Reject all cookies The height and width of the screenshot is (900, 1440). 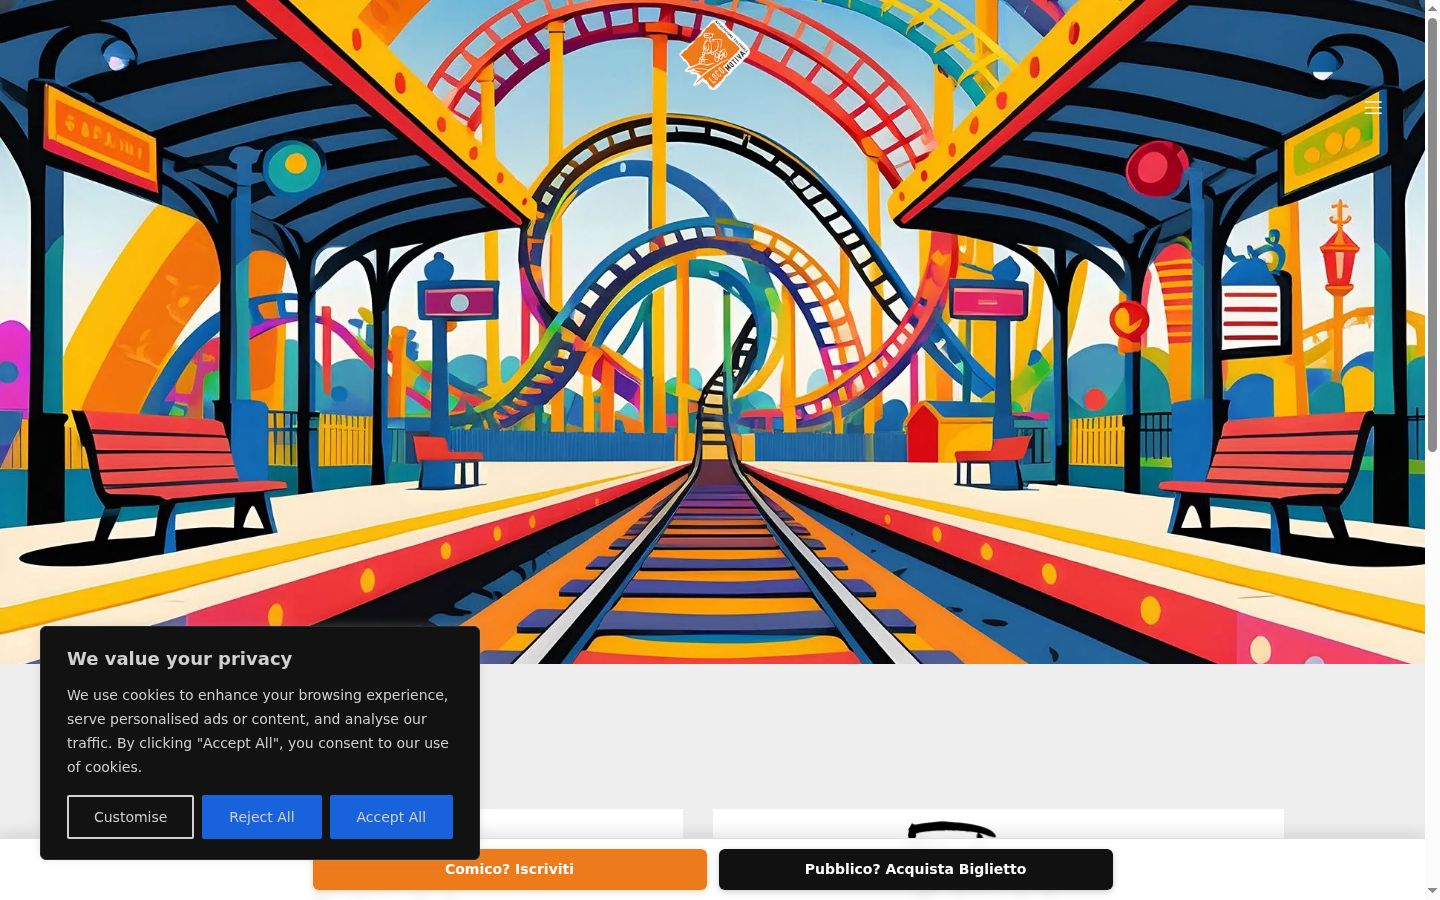pyautogui.click(x=262, y=817)
